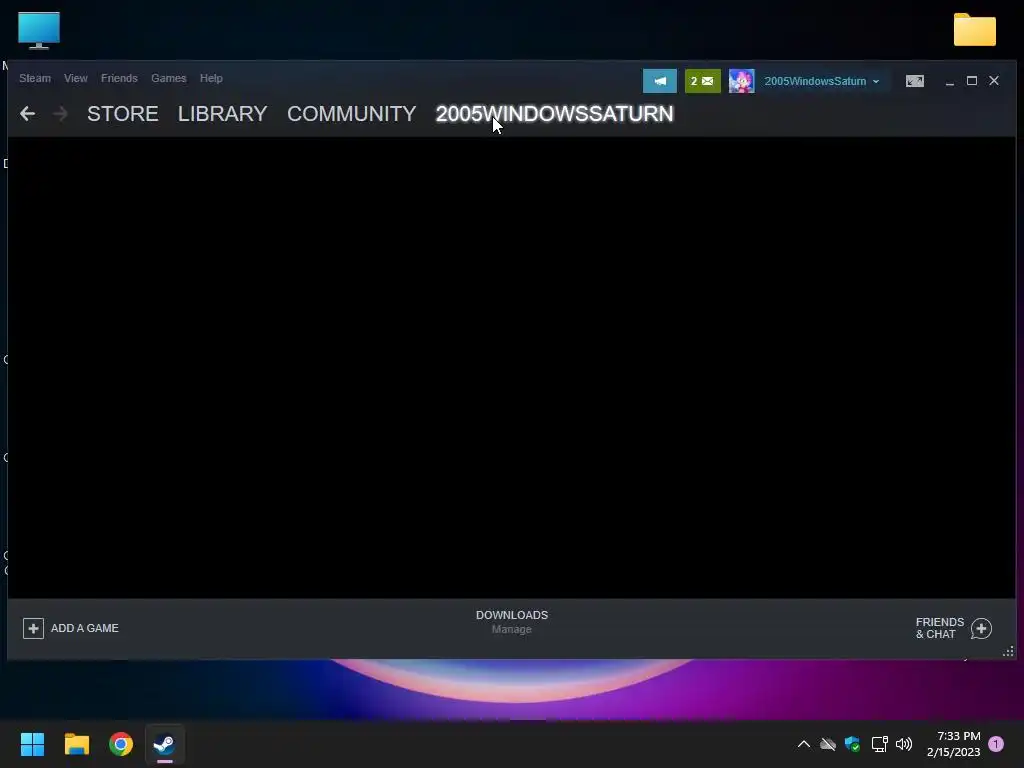This screenshot has width=1024, height=768.
Task: Open the 2 new messages inbox
Action: click(x=703, y=81)
